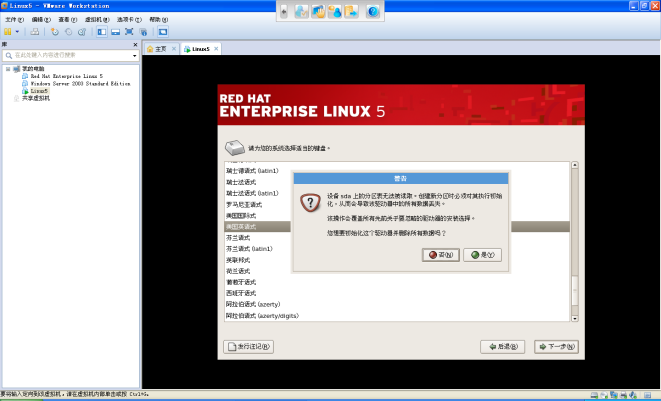
Task: Click the printer status bar icon
Action: coord(623,395)
